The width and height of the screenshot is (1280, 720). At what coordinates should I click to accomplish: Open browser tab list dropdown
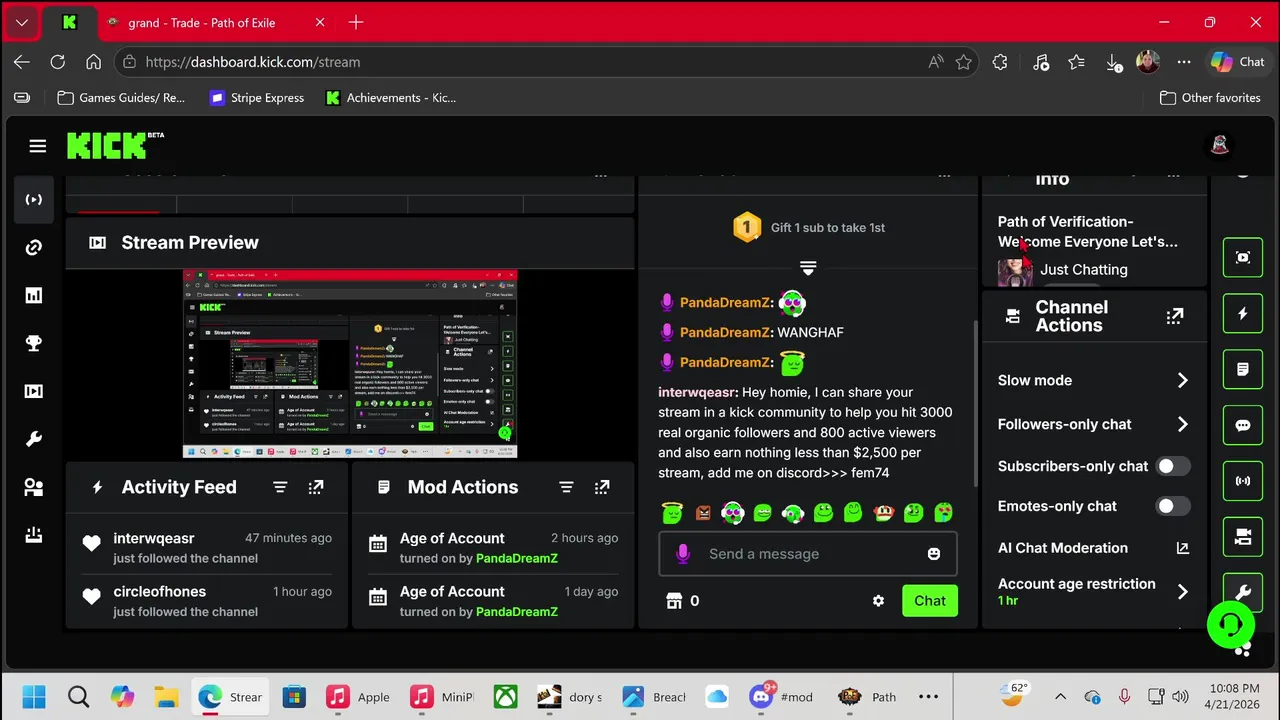click(x=21, y=22)
